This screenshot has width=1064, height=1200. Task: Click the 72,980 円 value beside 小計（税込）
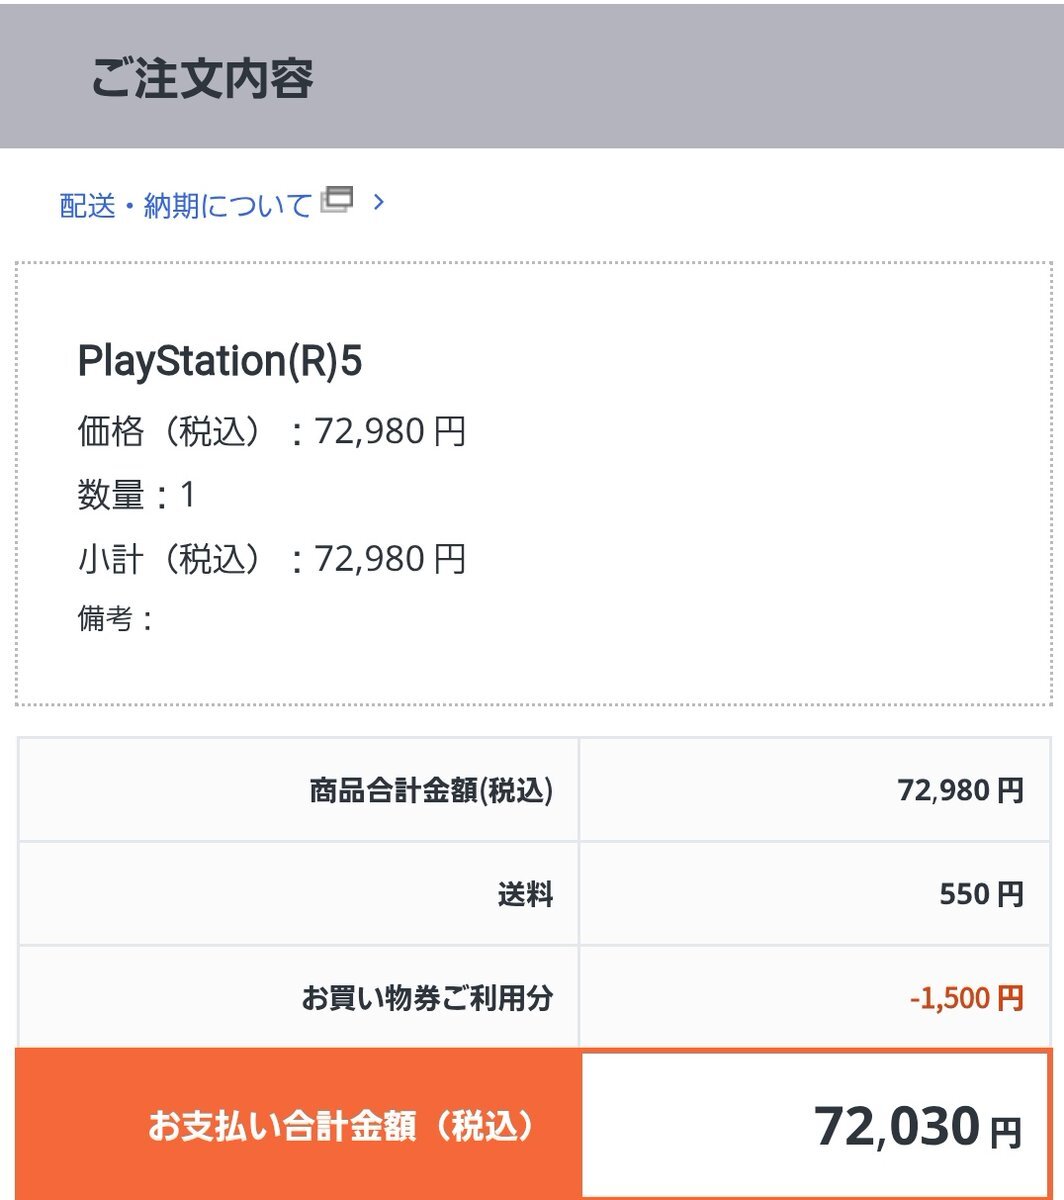[390, 559]
